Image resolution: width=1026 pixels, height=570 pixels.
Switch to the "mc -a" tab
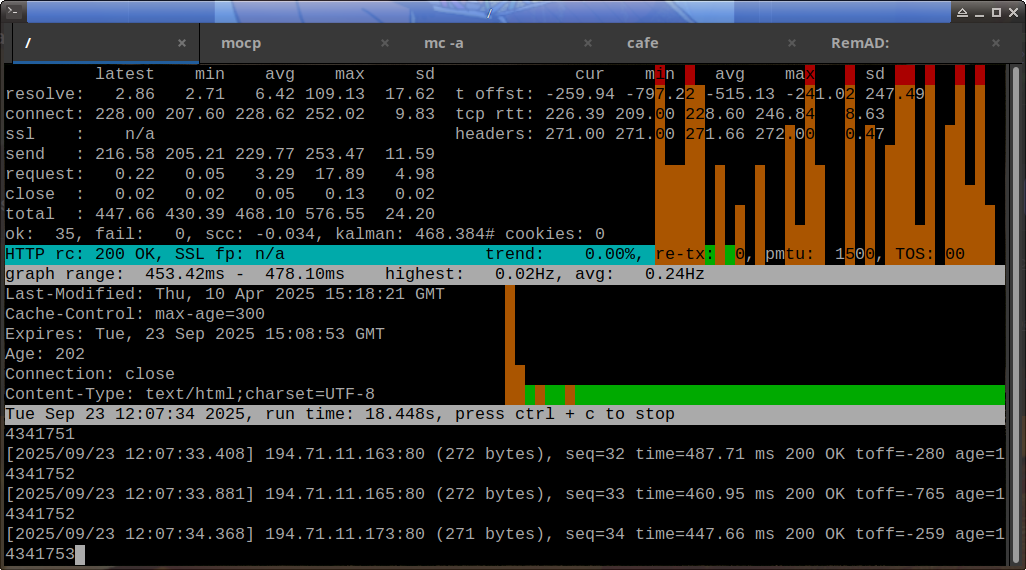tap(444, 44)
